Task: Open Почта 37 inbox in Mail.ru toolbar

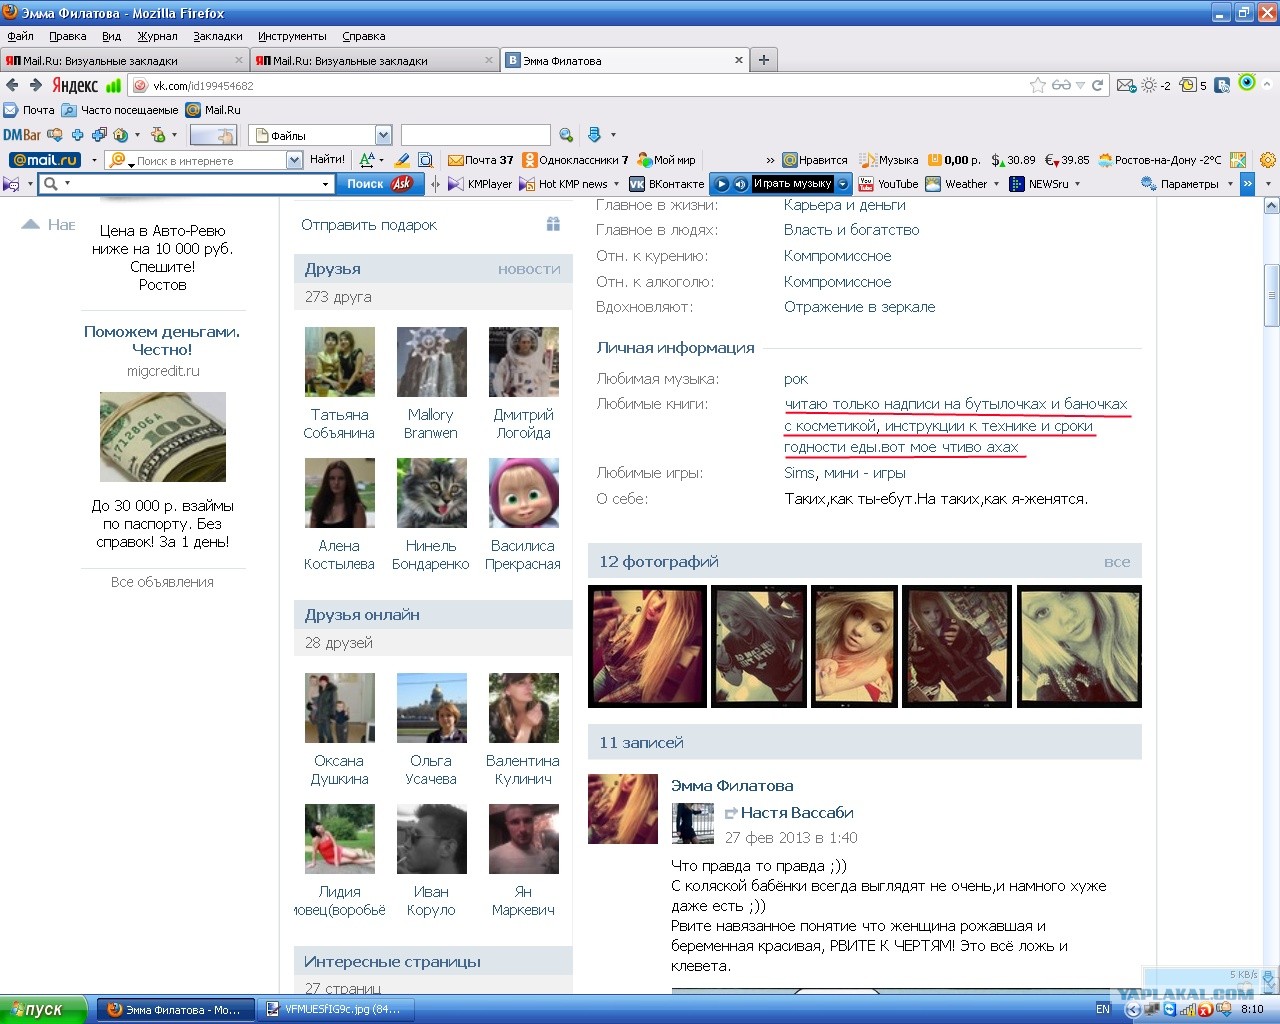Action: point(481,160)
